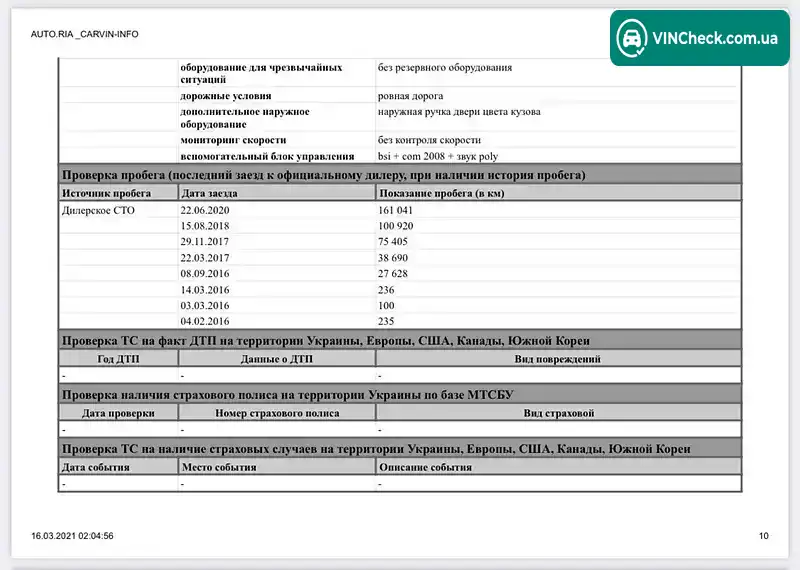Click the VINCheck.com.ua car logo icon

[x=632, y=38]
